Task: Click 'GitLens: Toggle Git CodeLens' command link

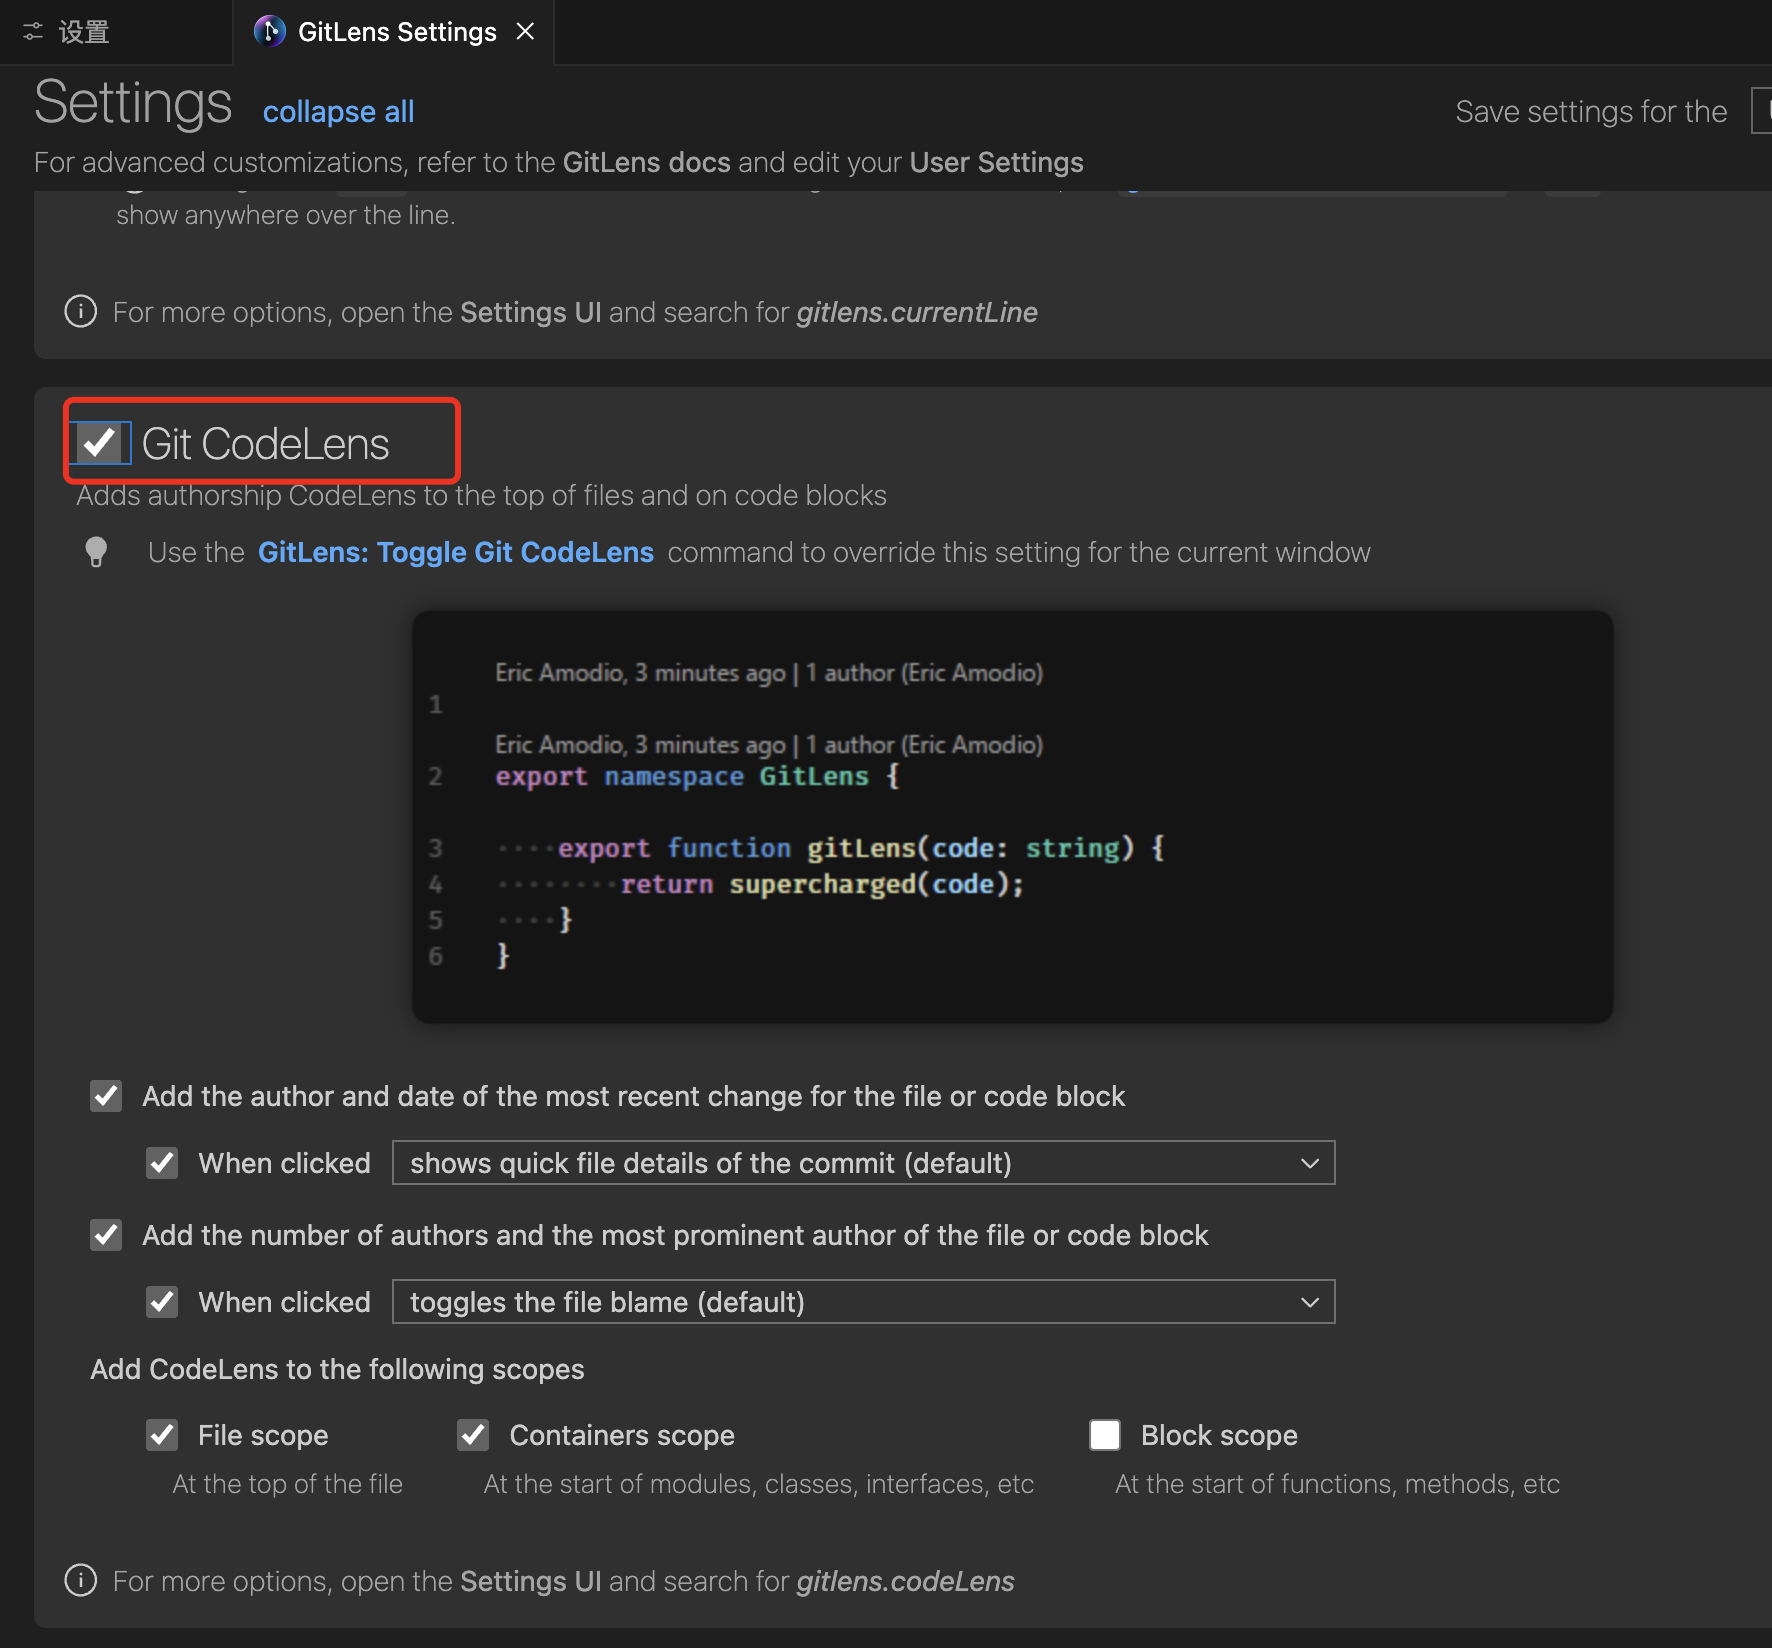Action: 456,552
